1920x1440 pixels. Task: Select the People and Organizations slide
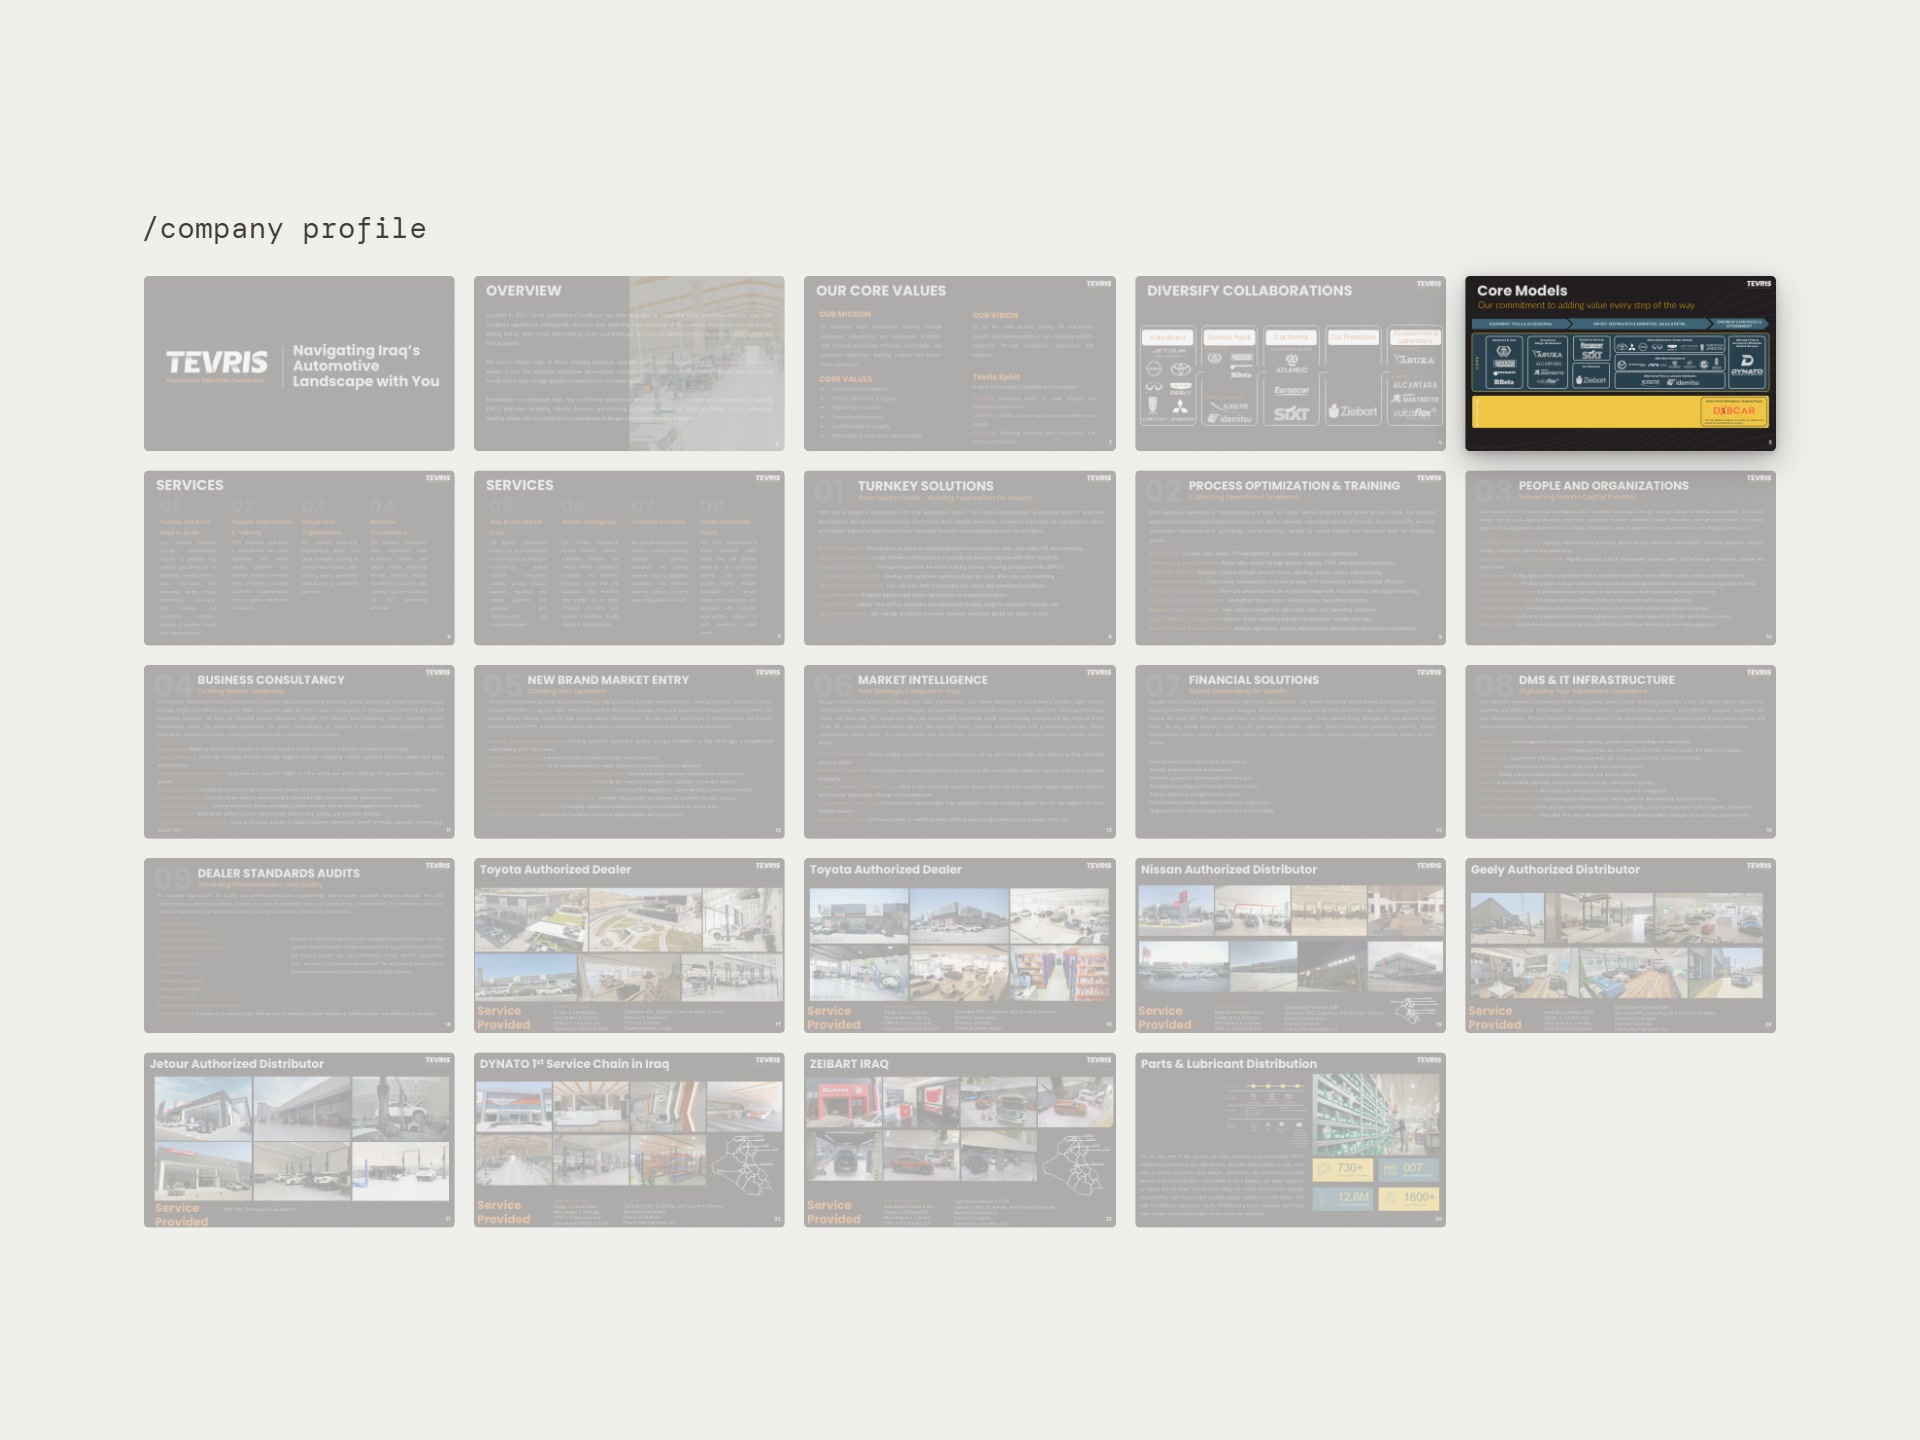pyautogui.click(x=1620, y=558)
